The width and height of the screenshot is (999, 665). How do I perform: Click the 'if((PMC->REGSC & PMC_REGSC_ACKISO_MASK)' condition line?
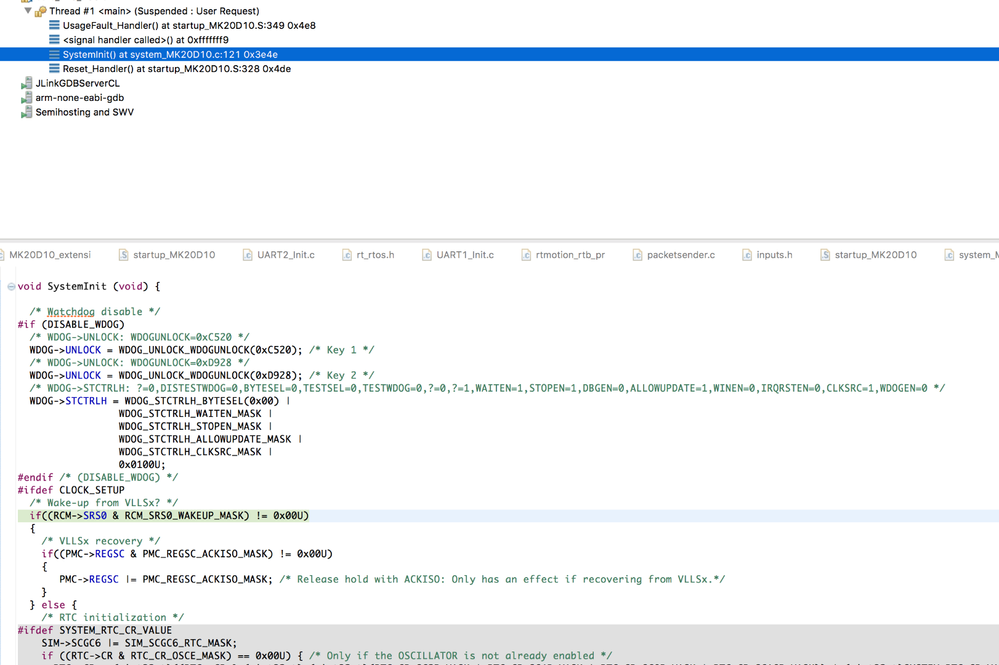(187, 554)
